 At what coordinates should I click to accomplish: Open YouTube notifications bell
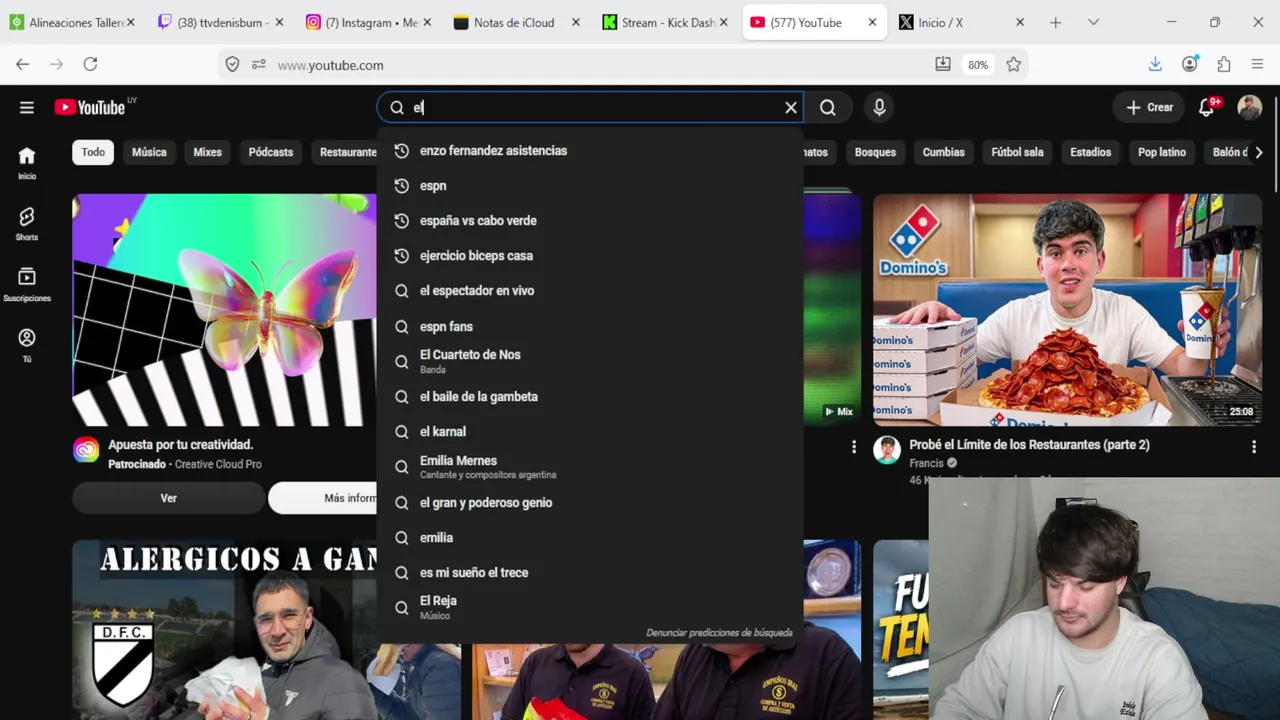click(x=1207, y=108)
